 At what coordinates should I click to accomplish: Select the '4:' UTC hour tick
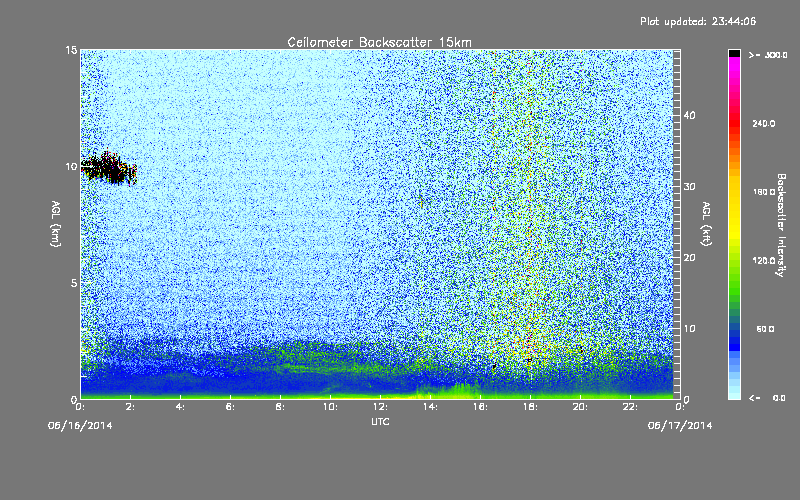[181, 407]
